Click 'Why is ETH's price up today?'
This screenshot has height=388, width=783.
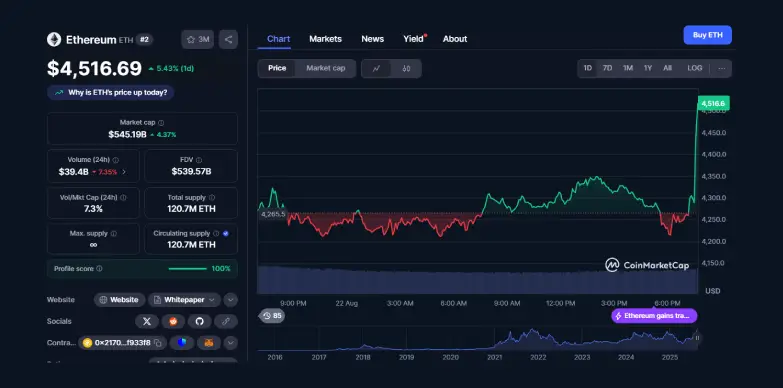[111, 92]
